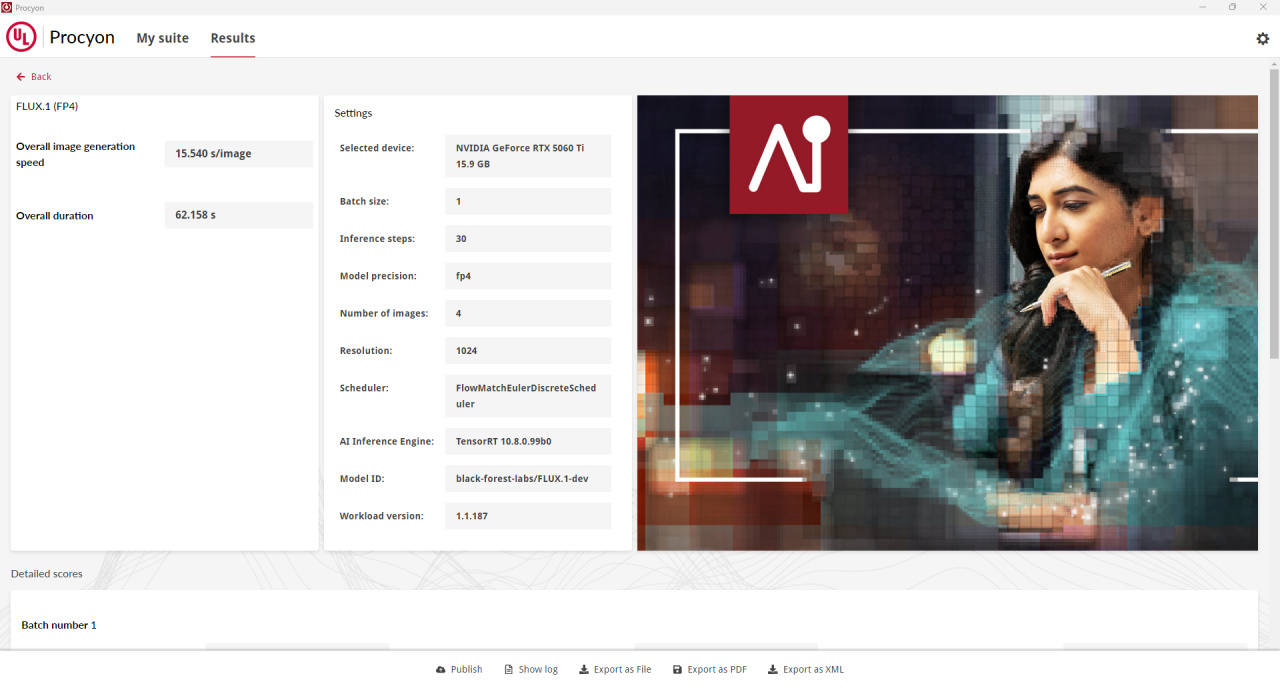Click the Detailed scores heading
The image size is (1280, 688).
click(47, 574)
